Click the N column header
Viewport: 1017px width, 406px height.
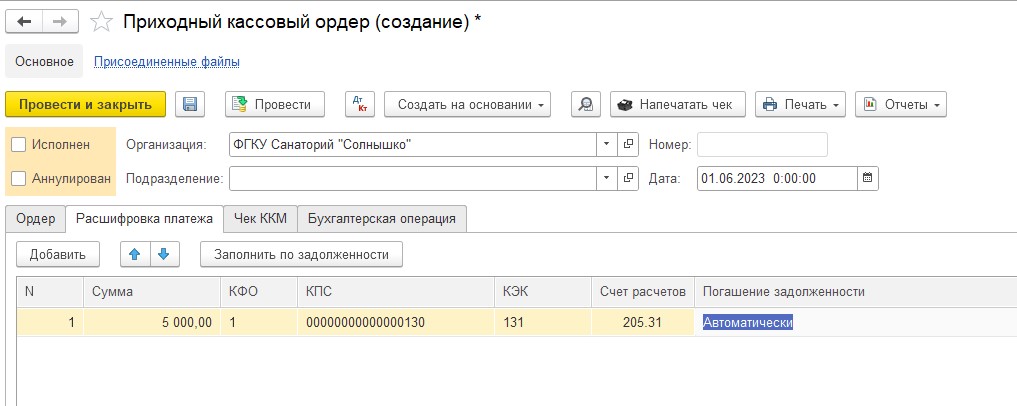[50, 292]
